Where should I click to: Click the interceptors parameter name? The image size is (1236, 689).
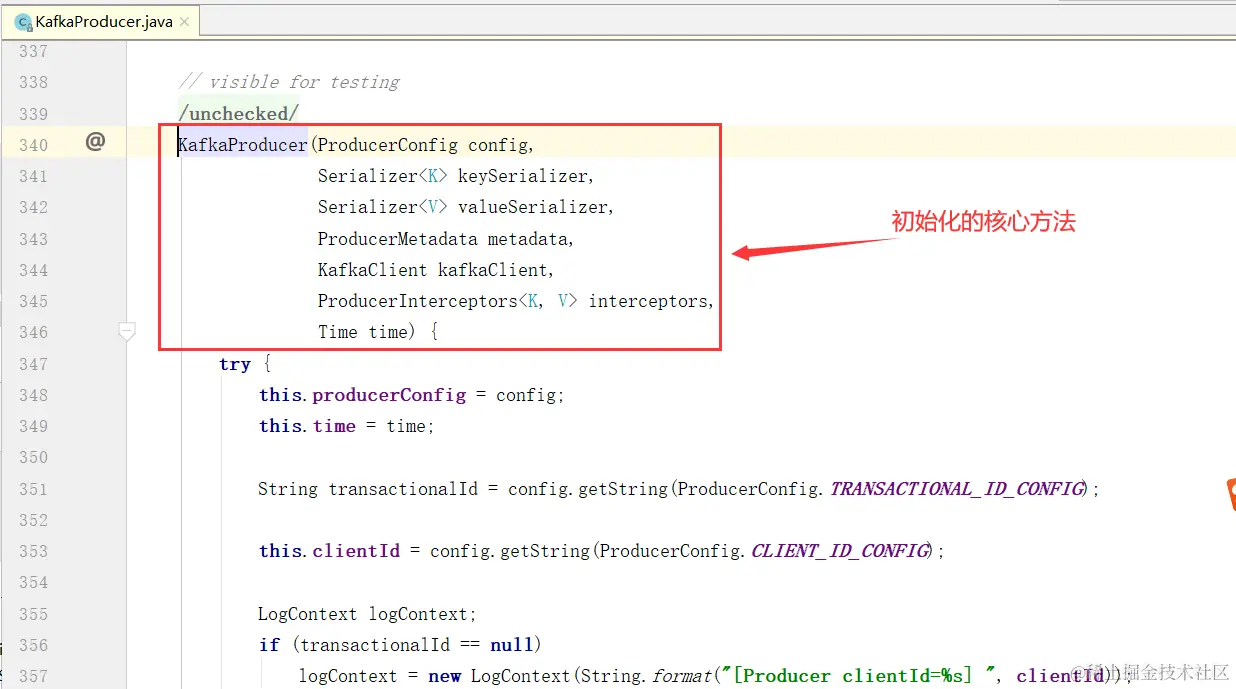pyautogui.click(x=648, y=301)
